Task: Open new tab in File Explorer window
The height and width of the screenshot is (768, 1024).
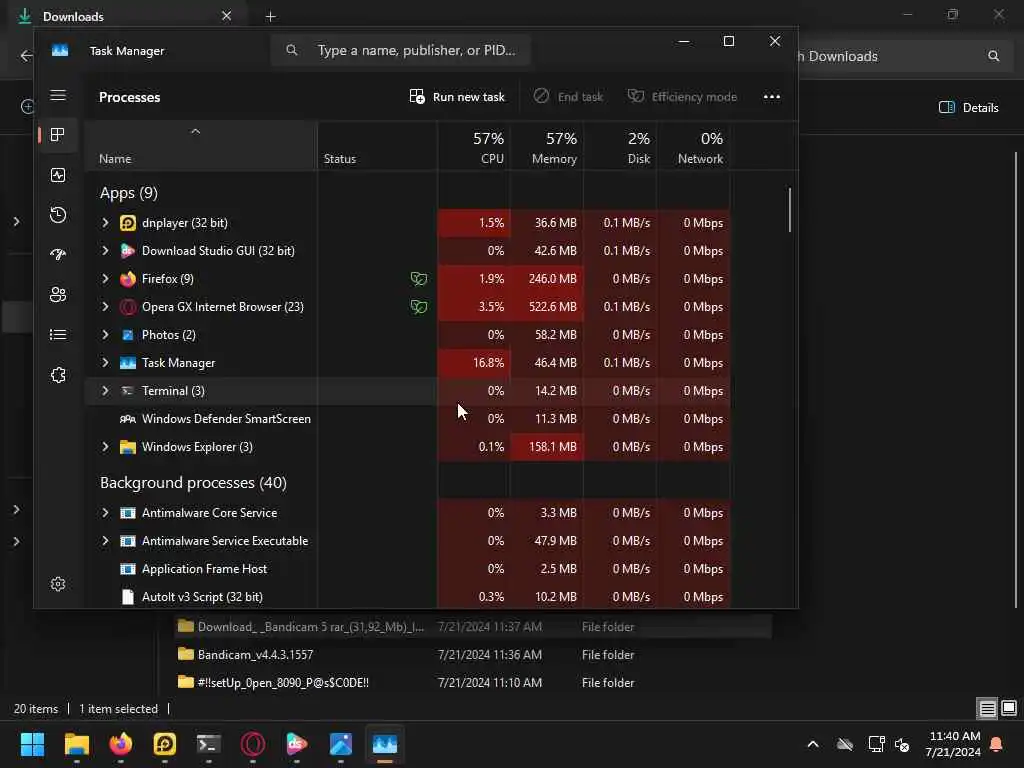Action: (x=270, y=16)
